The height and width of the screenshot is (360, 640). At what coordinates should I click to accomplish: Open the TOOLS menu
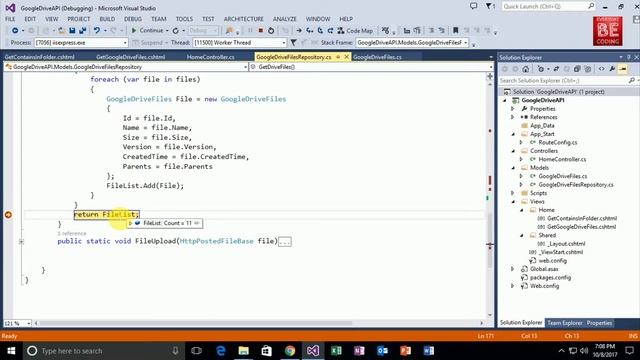184,19
